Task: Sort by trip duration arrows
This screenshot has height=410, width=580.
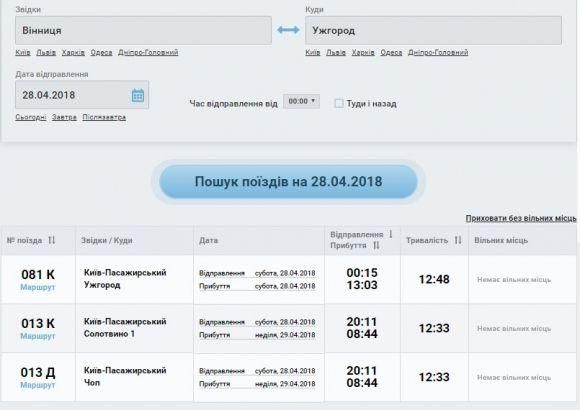Action: click(x=458, y=240)
